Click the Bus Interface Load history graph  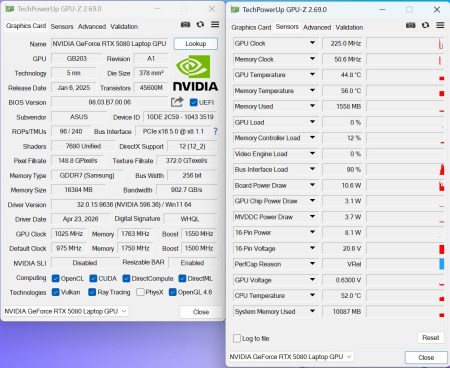[x=405, y=169]
